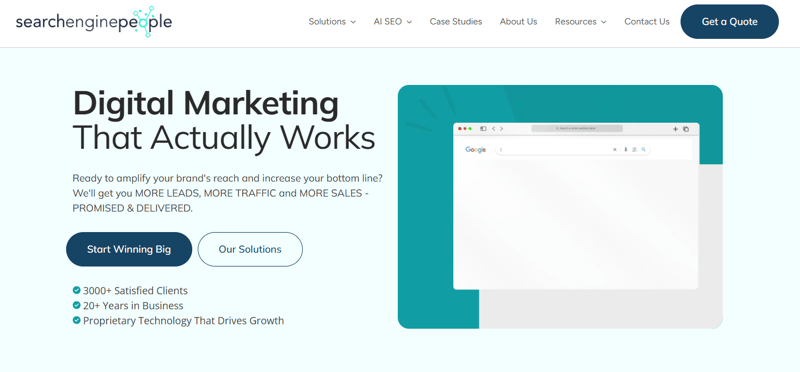This screenshot has height=372, width=800.
Task: Click the sidebar icon in mock browser toolbar
Action: tap(483, 129)
